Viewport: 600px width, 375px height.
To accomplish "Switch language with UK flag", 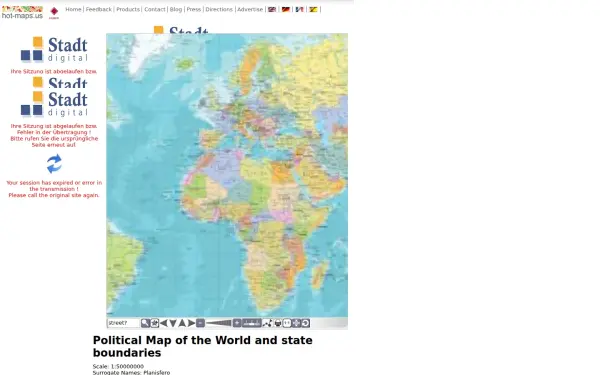I will 272,9.
